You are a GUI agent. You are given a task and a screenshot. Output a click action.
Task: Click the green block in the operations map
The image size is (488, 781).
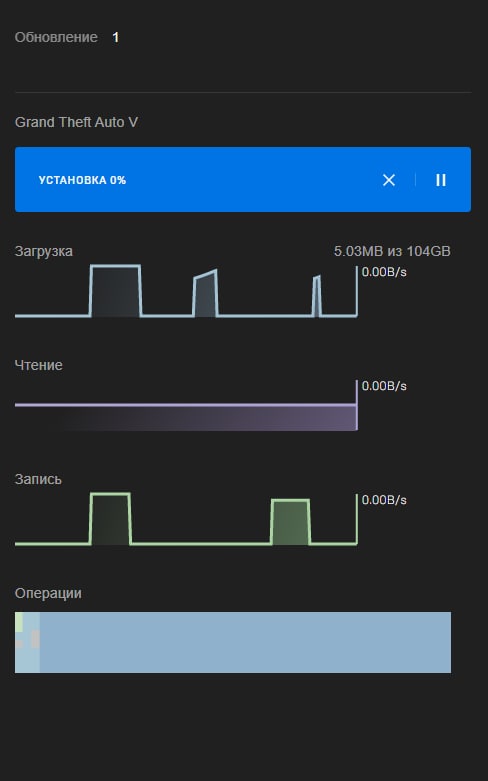[x=19, y=622]
